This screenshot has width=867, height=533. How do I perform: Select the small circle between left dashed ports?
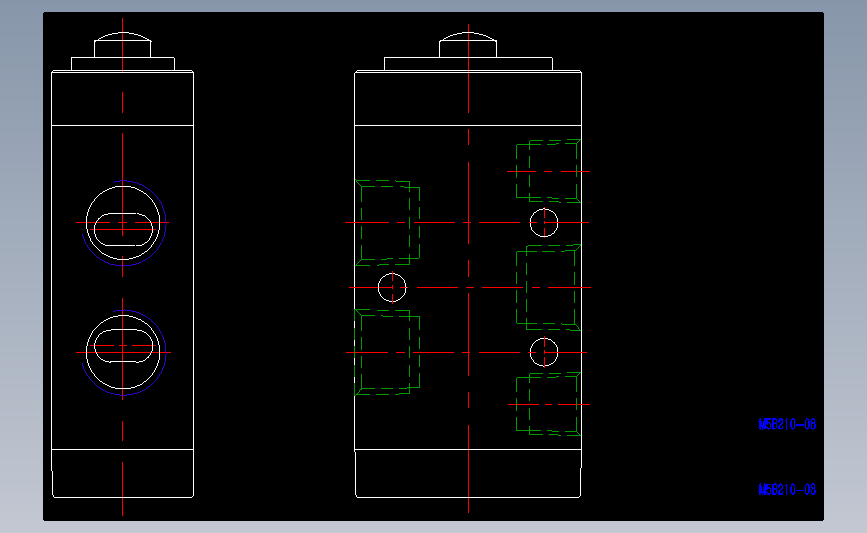pyautogui.click(x=392, y=288)
